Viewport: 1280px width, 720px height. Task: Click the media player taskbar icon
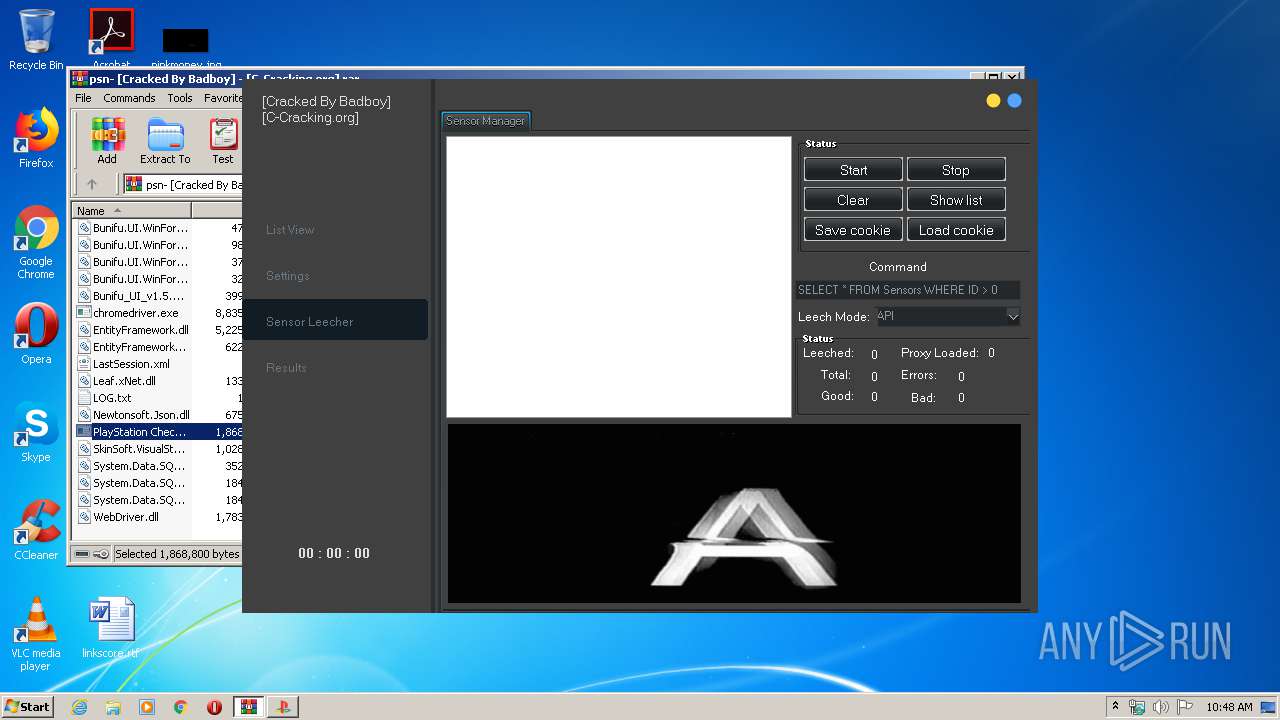(147, 707)
